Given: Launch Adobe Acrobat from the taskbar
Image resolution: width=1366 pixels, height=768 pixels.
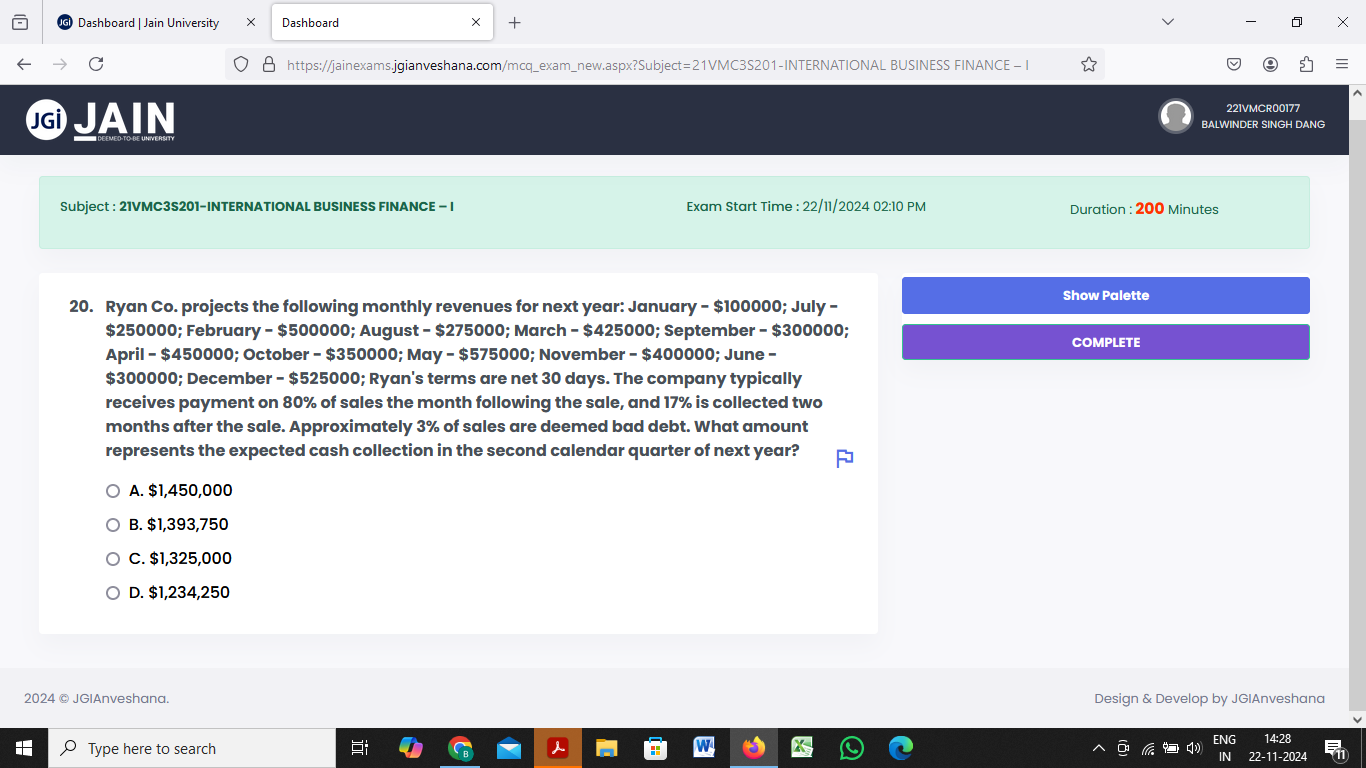Looking at the screenshot, I should [x=557, y=747].
